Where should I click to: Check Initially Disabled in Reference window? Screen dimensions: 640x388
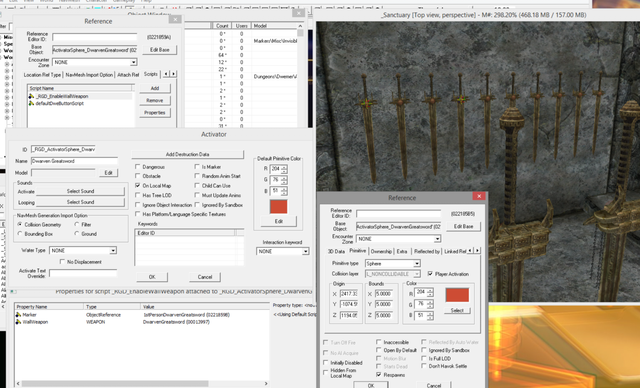coord(326,363)
